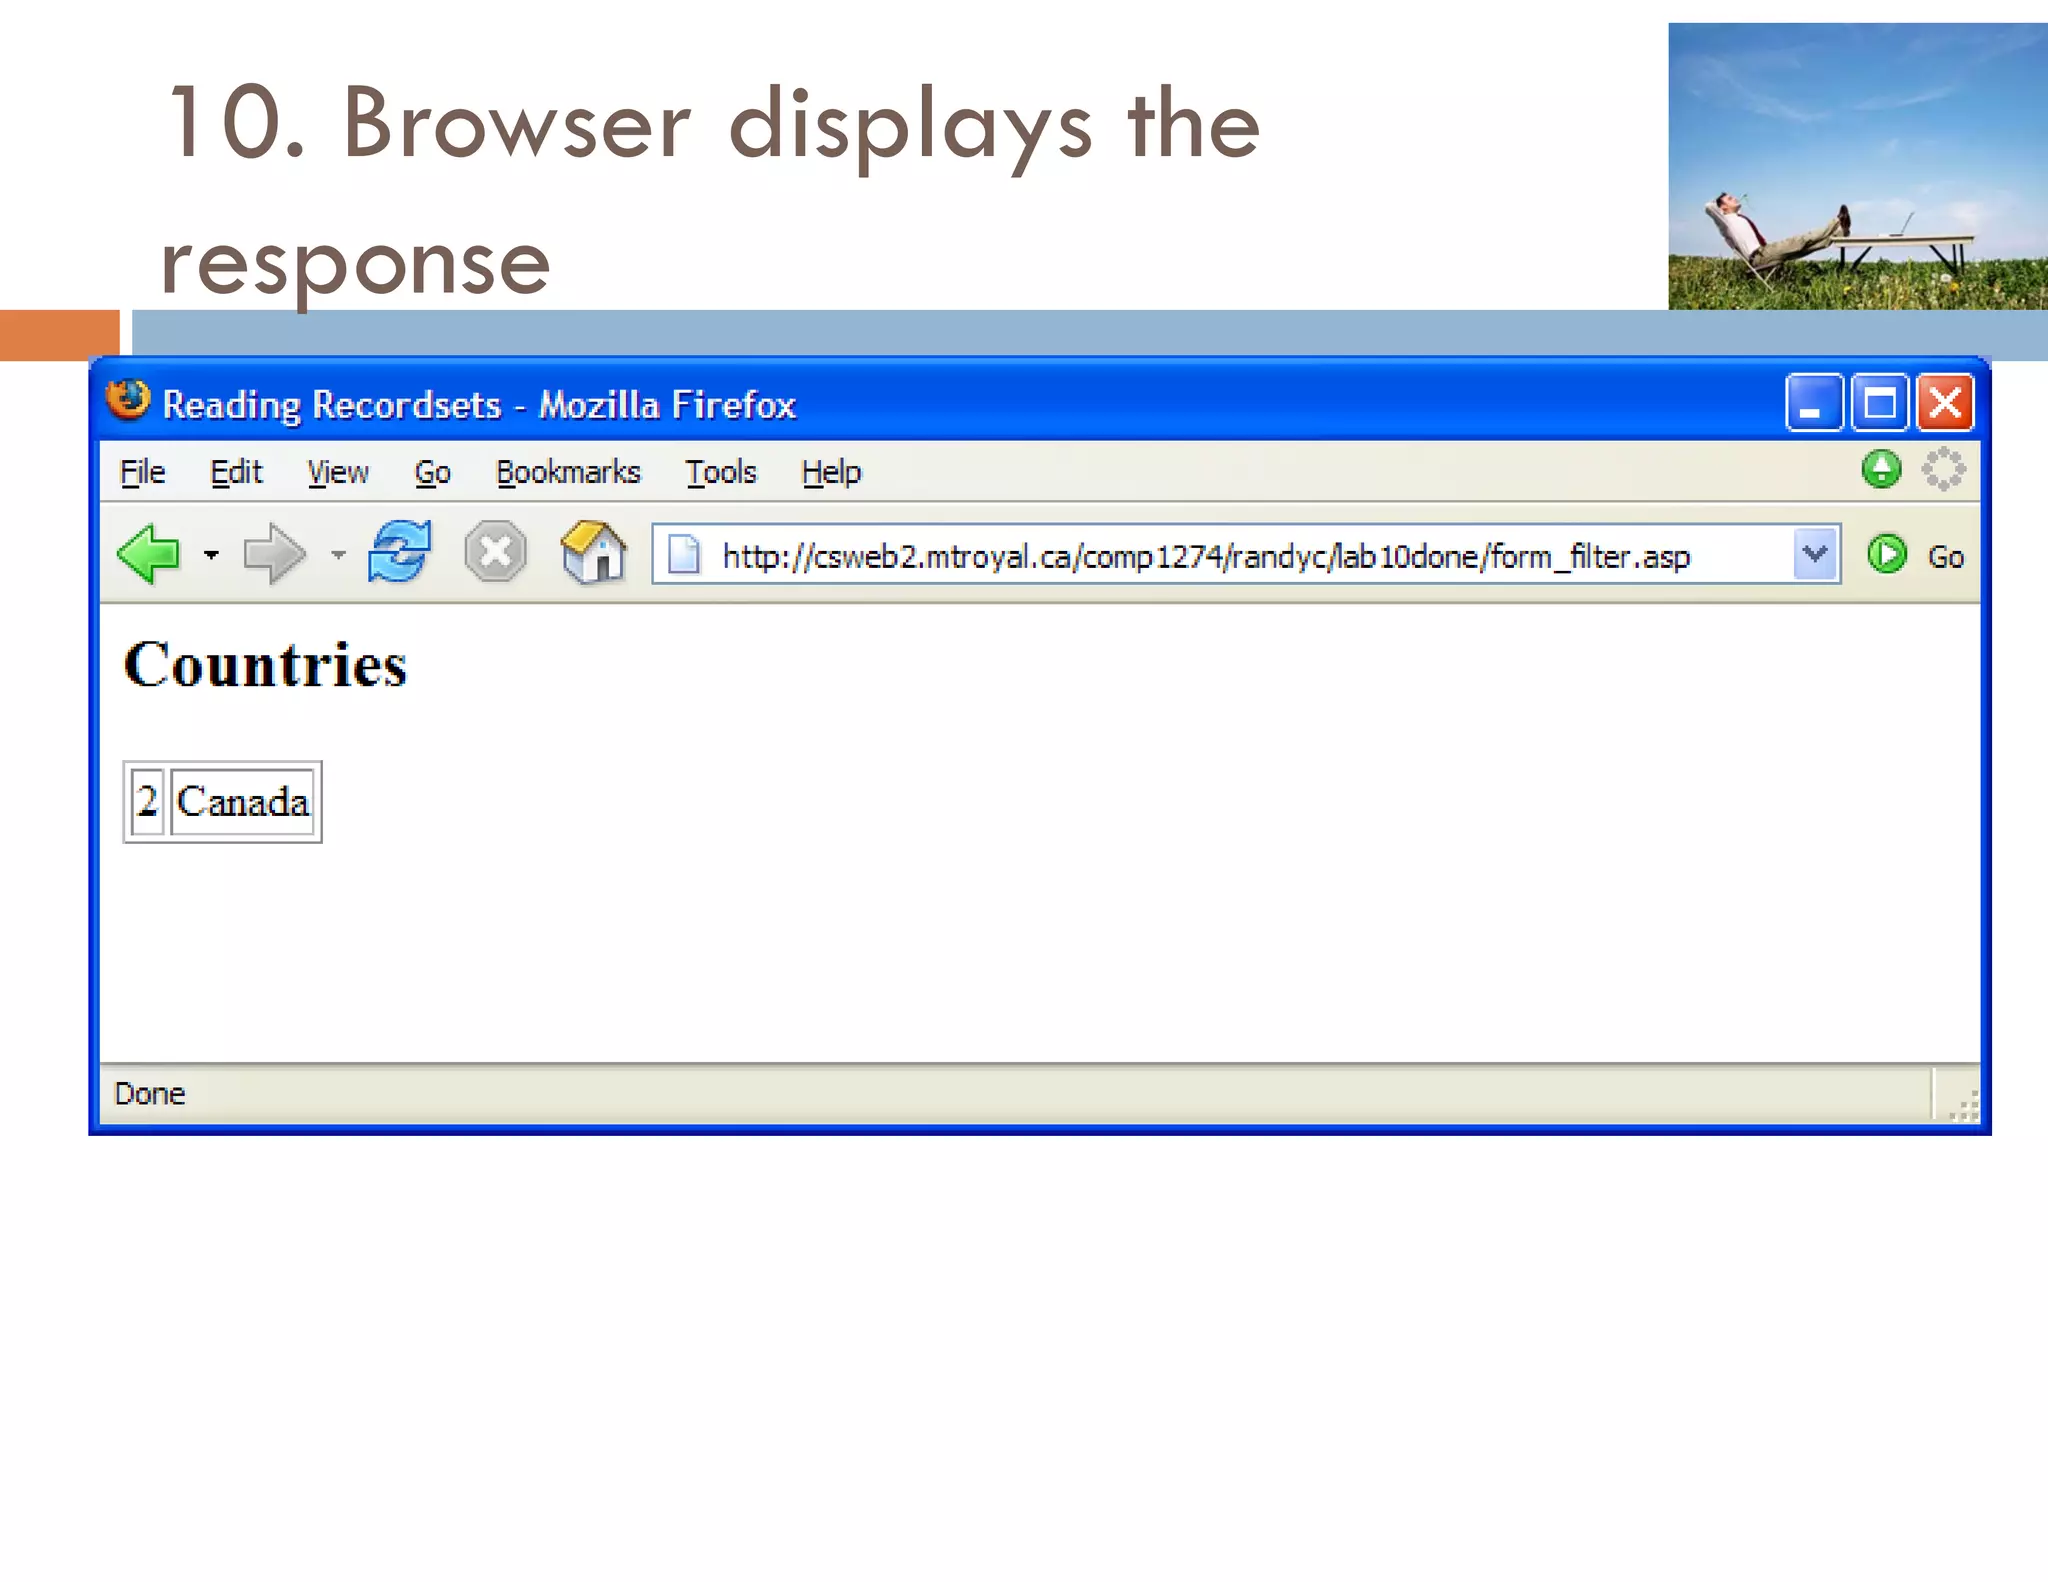Reload the page with the Refresh icon

coord(400,551)
